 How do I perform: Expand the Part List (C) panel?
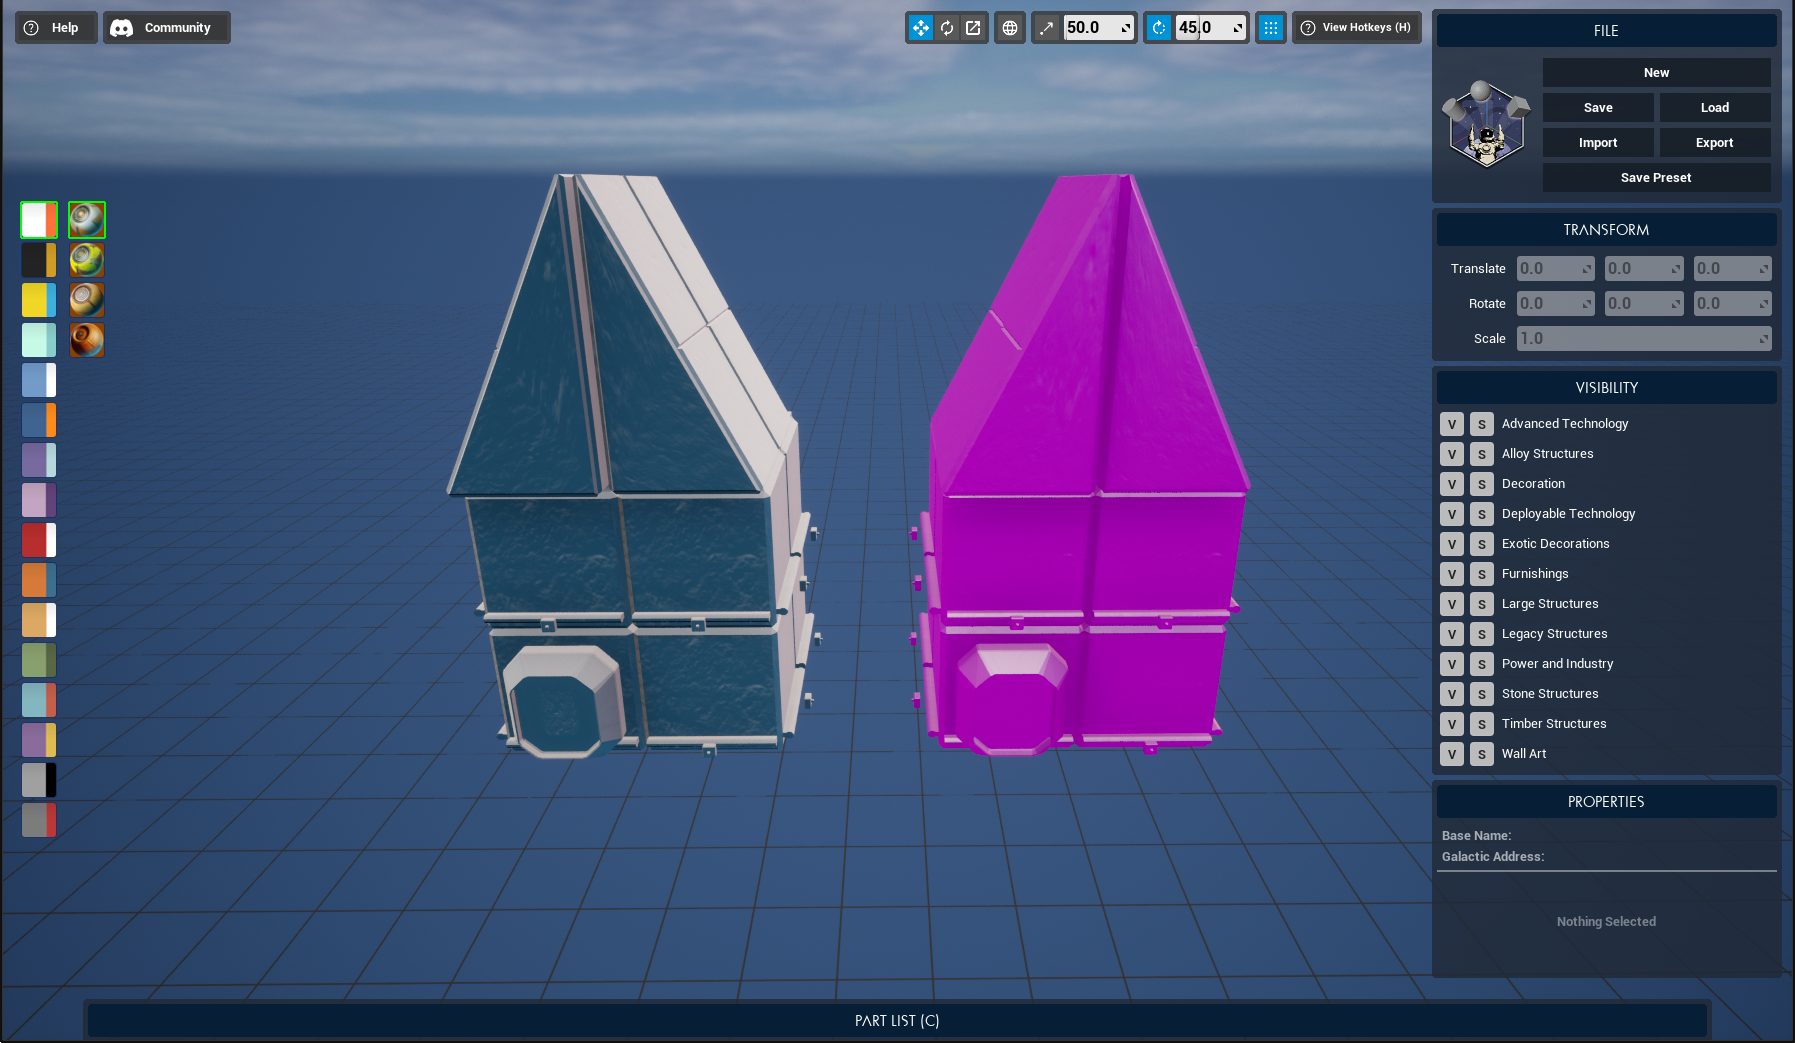pyautogui.click(x=896, y=1020)
